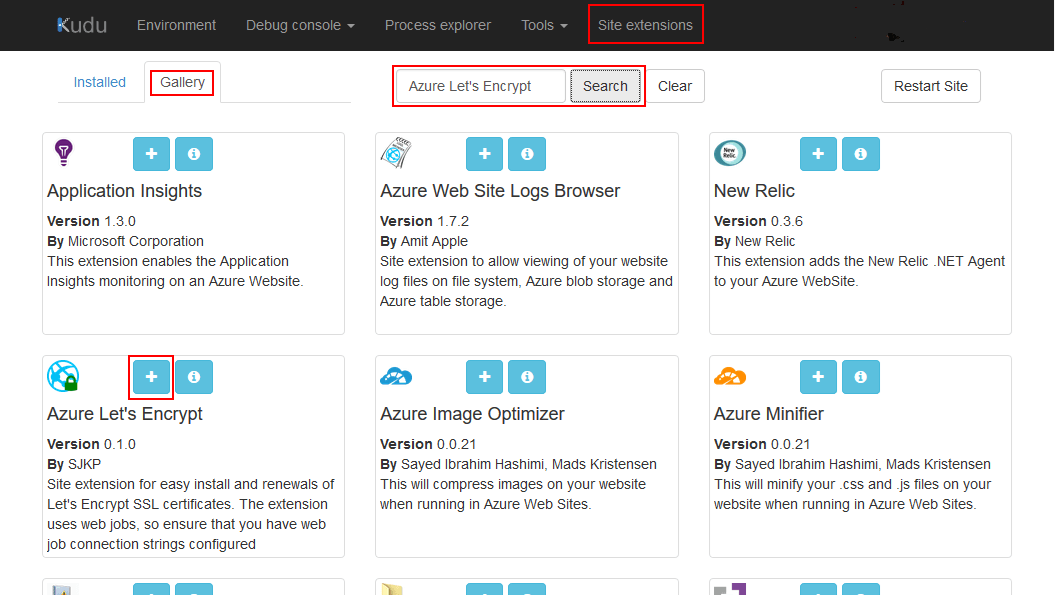The height and width of the screenshot is (595, 1055).
Task: Click 'Version 0.1.0' text
Action: pos(92,444)
